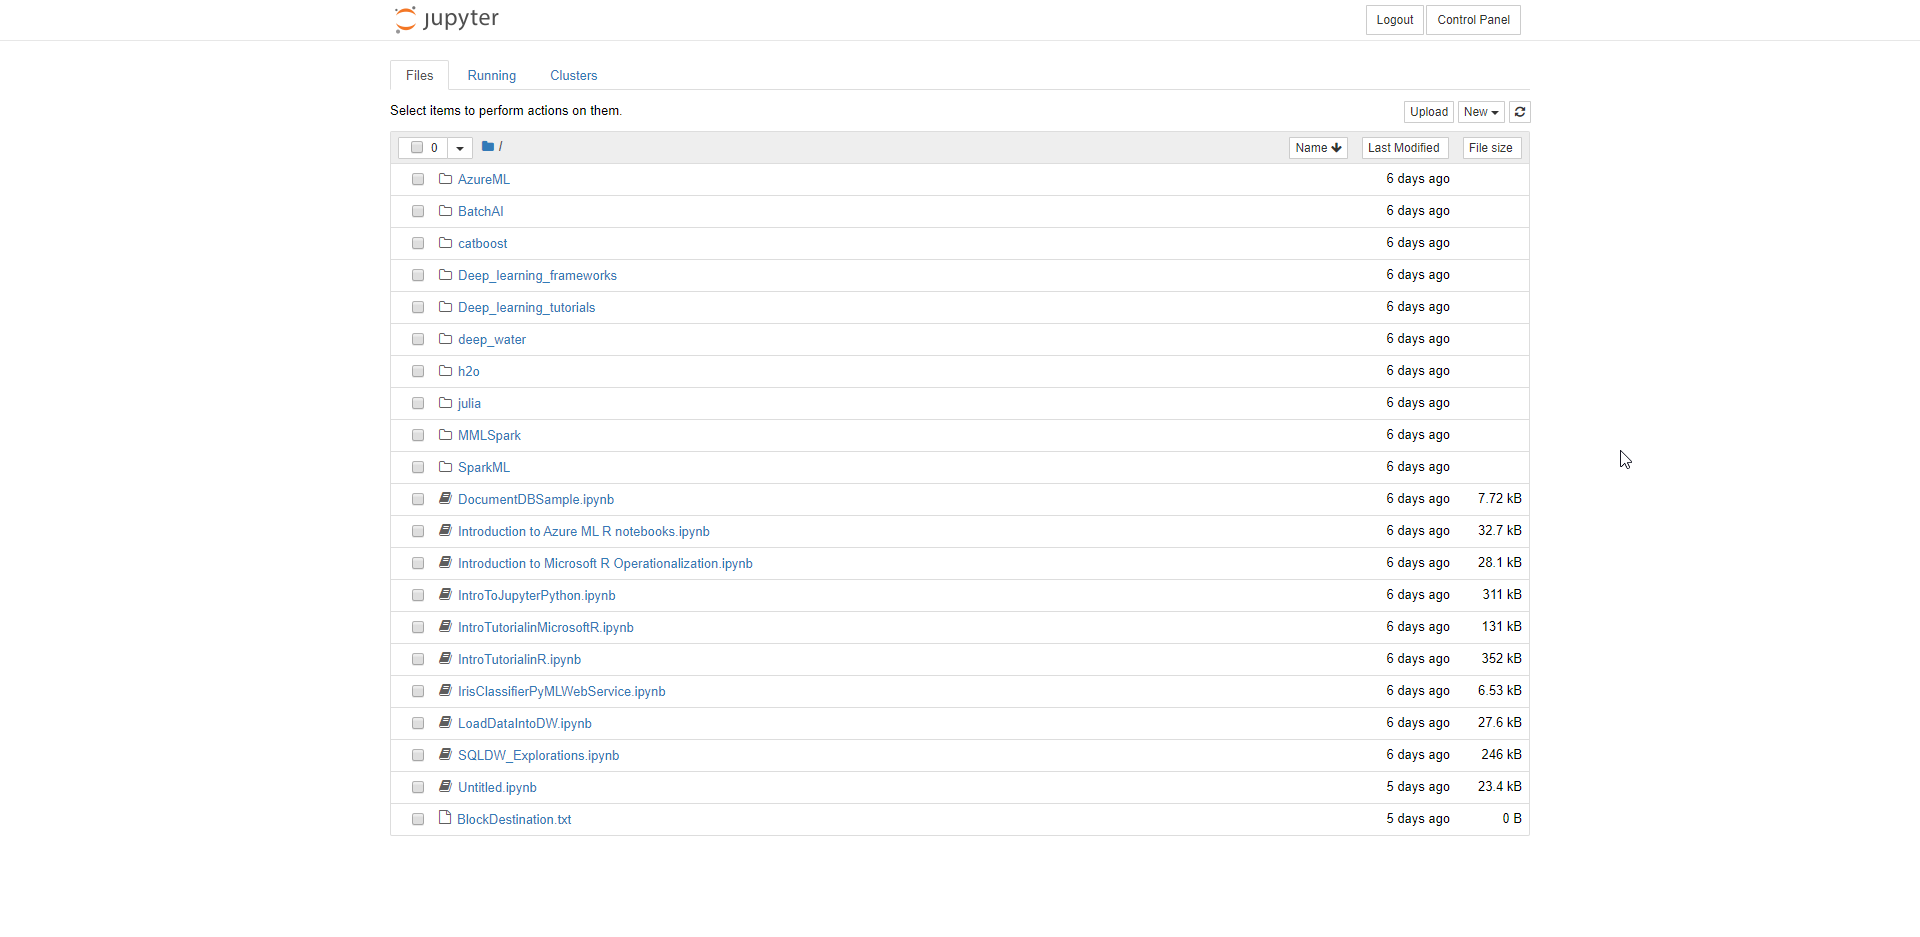This screenshot has height=937, width=1920.
Task: Click 'Select items to perform actions' text
Action: click(506, 111)
